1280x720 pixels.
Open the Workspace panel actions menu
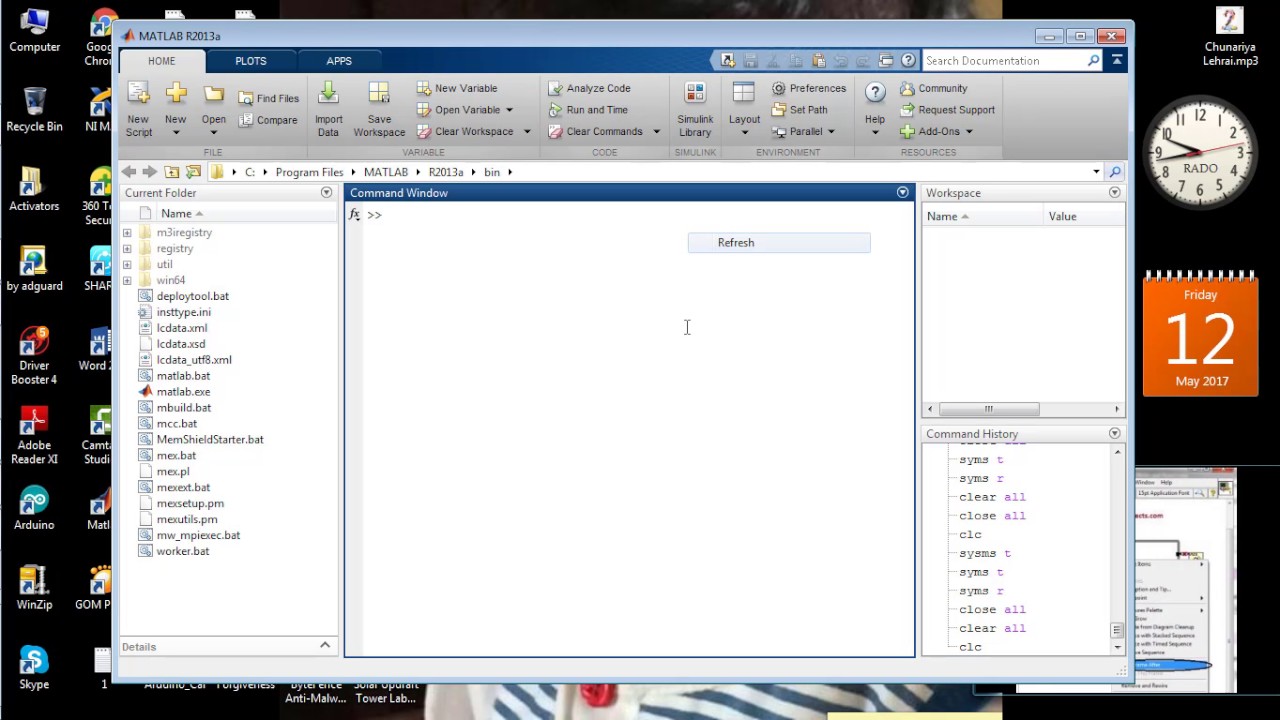click(x=1115, y=192)
